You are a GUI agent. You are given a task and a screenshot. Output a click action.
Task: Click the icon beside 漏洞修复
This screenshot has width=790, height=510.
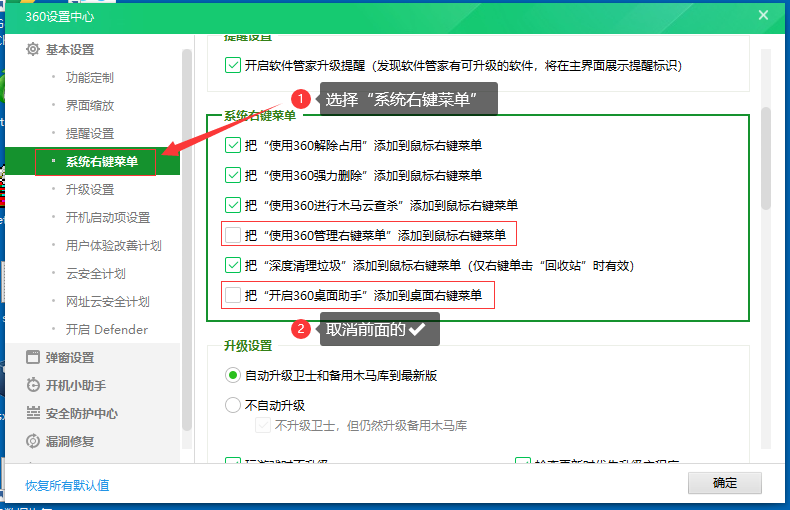[33, 441]
